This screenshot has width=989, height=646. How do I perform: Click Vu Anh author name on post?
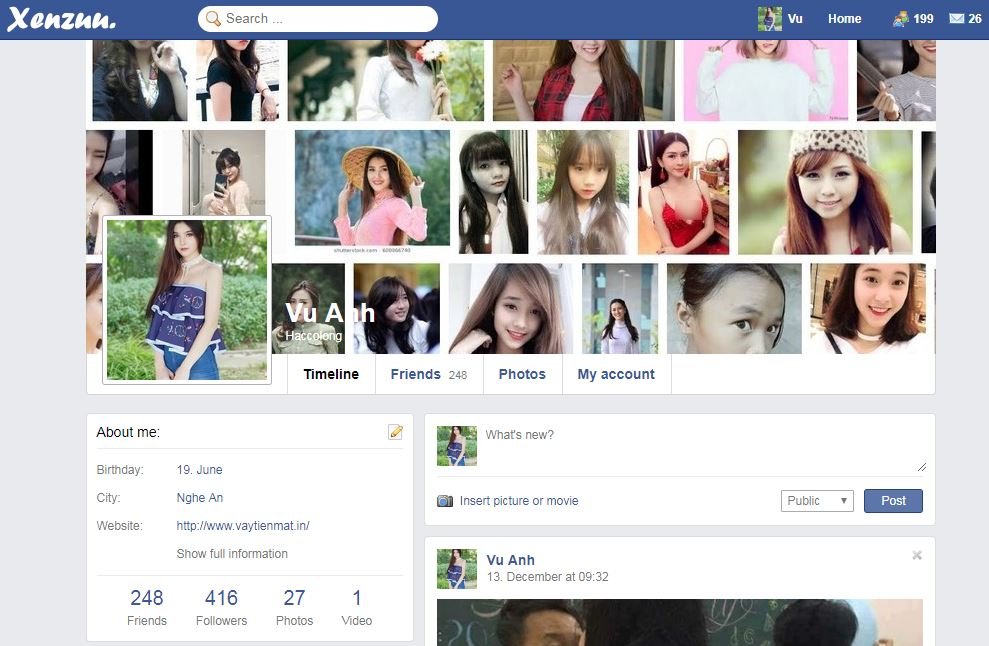[510, 560]
